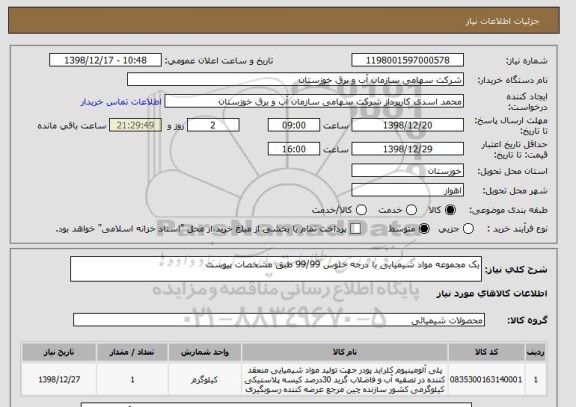Click the response deadline time 09:00 field
576x407 pixels.
tap(294, 125)
